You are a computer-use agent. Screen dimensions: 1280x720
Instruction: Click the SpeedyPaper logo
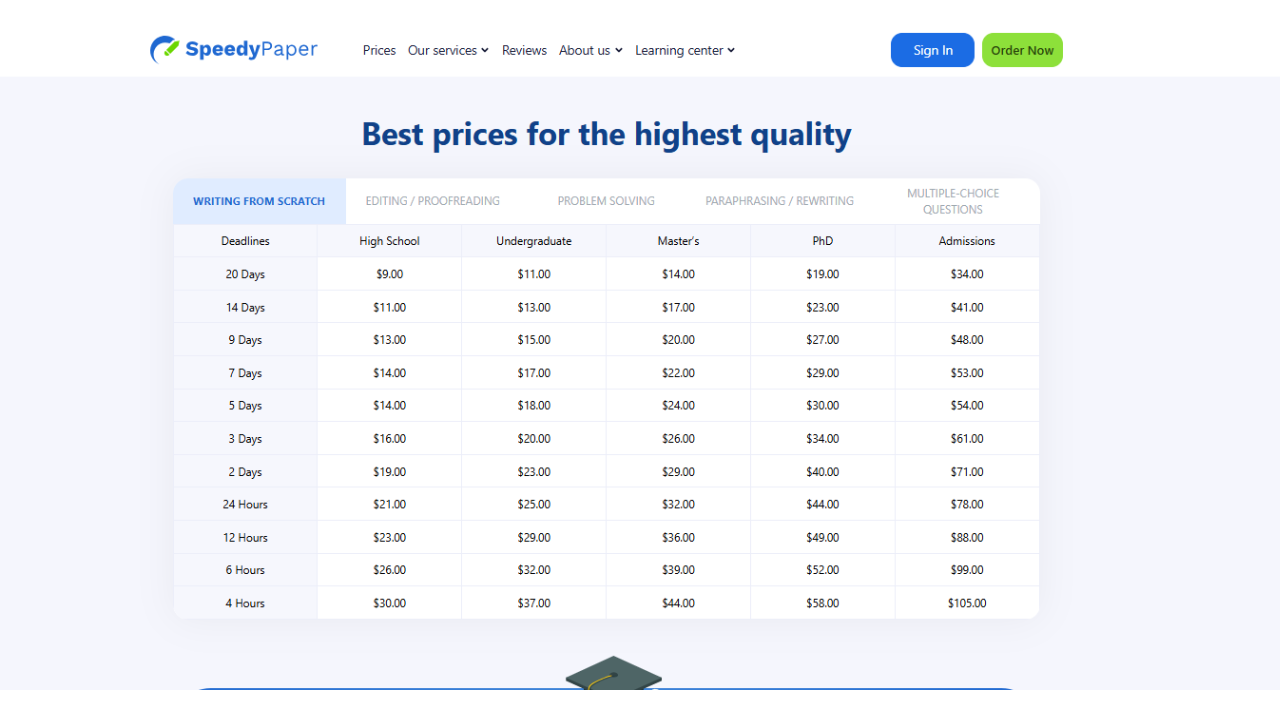(x=234, y=49)
